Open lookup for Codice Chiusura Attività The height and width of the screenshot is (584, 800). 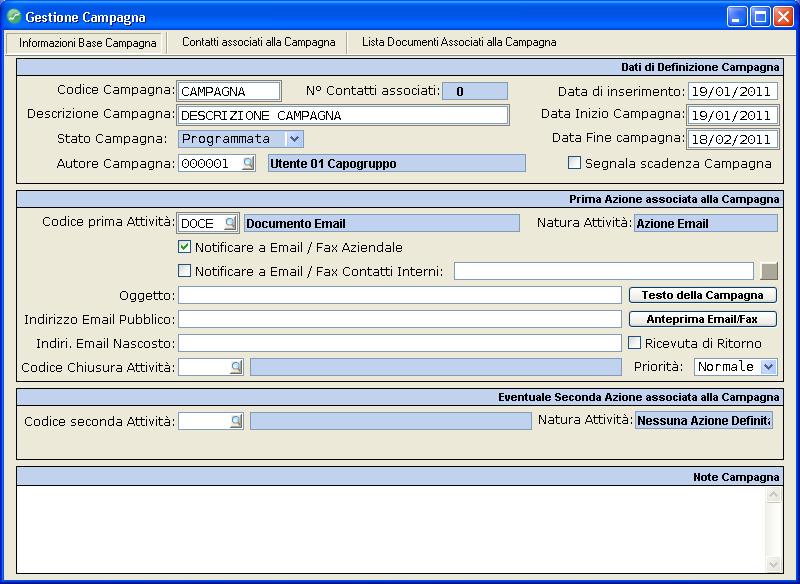236,367
